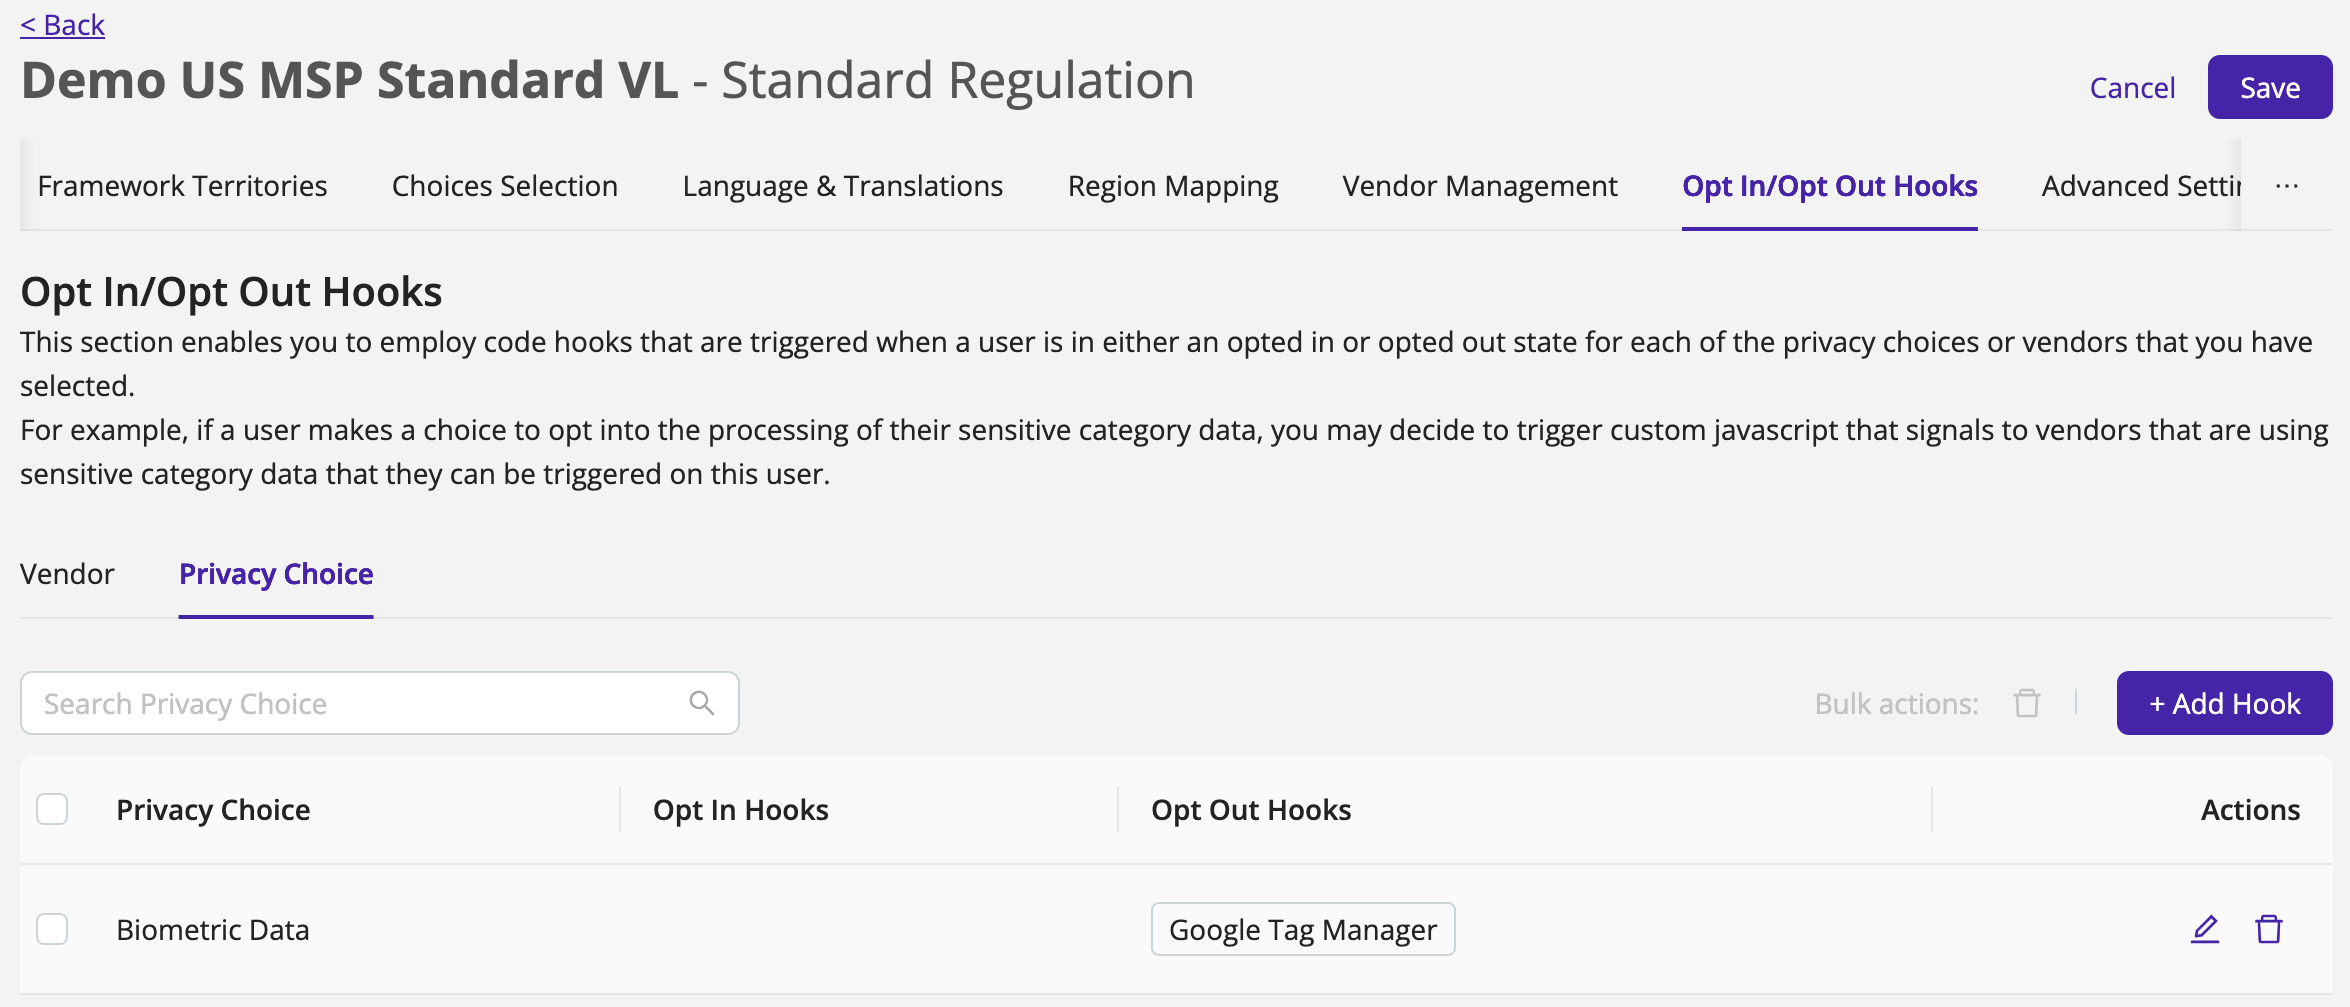Click the bulk actions trash icon
Screen dimensions: 2350x1007
2027,703
